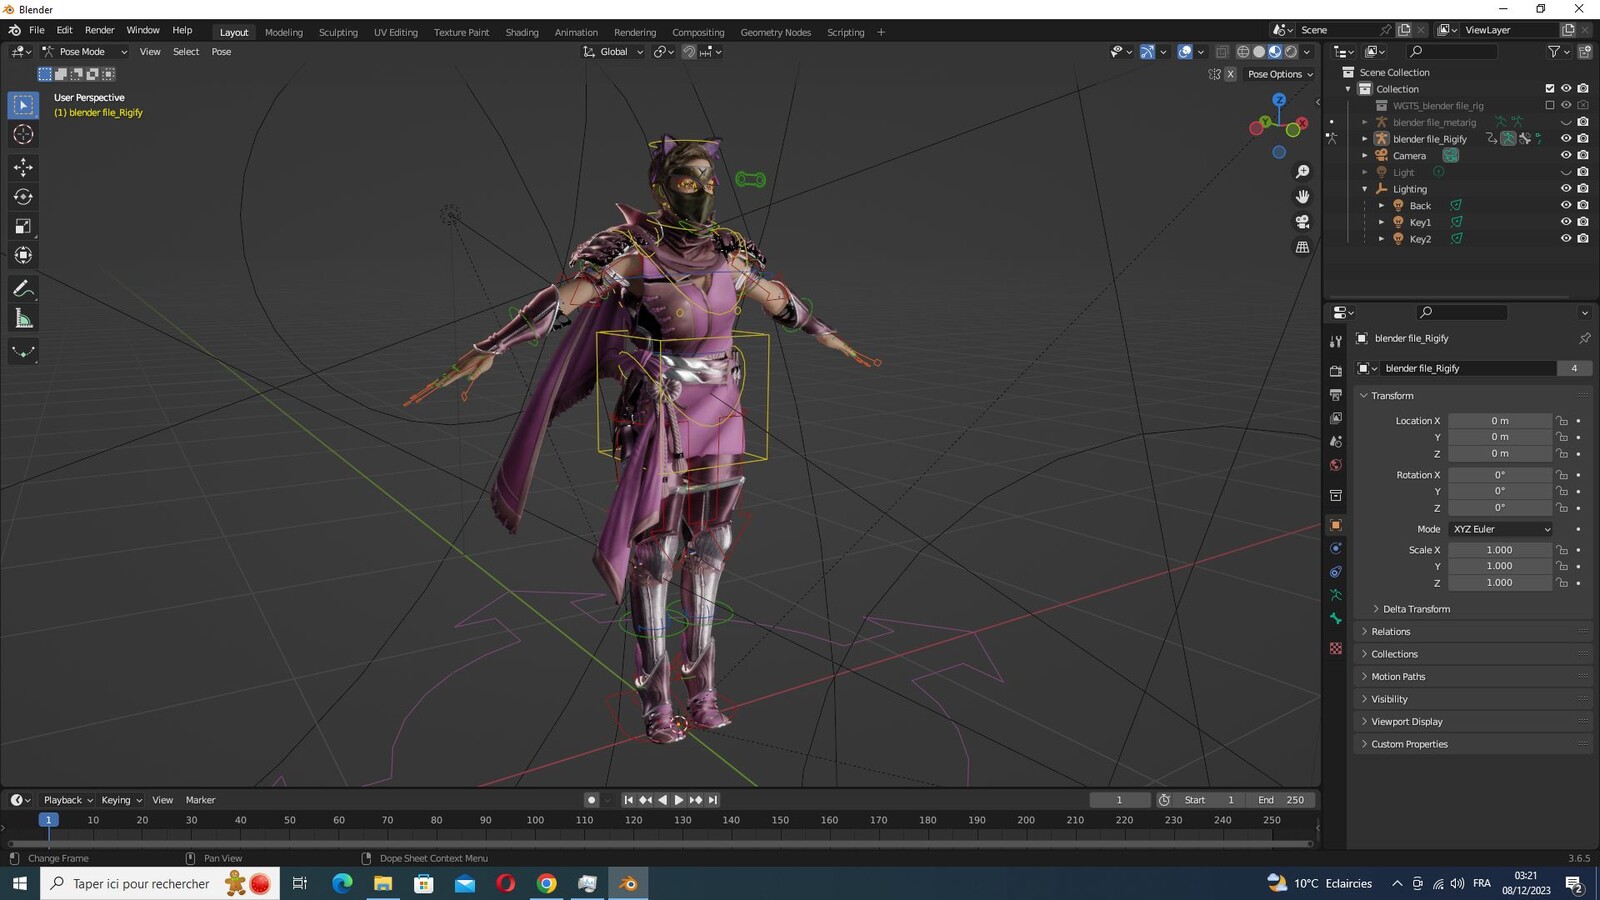Open Global transform orientation dropdown
This screenshot has width=1600, height=900.
(x=613, y=52)
